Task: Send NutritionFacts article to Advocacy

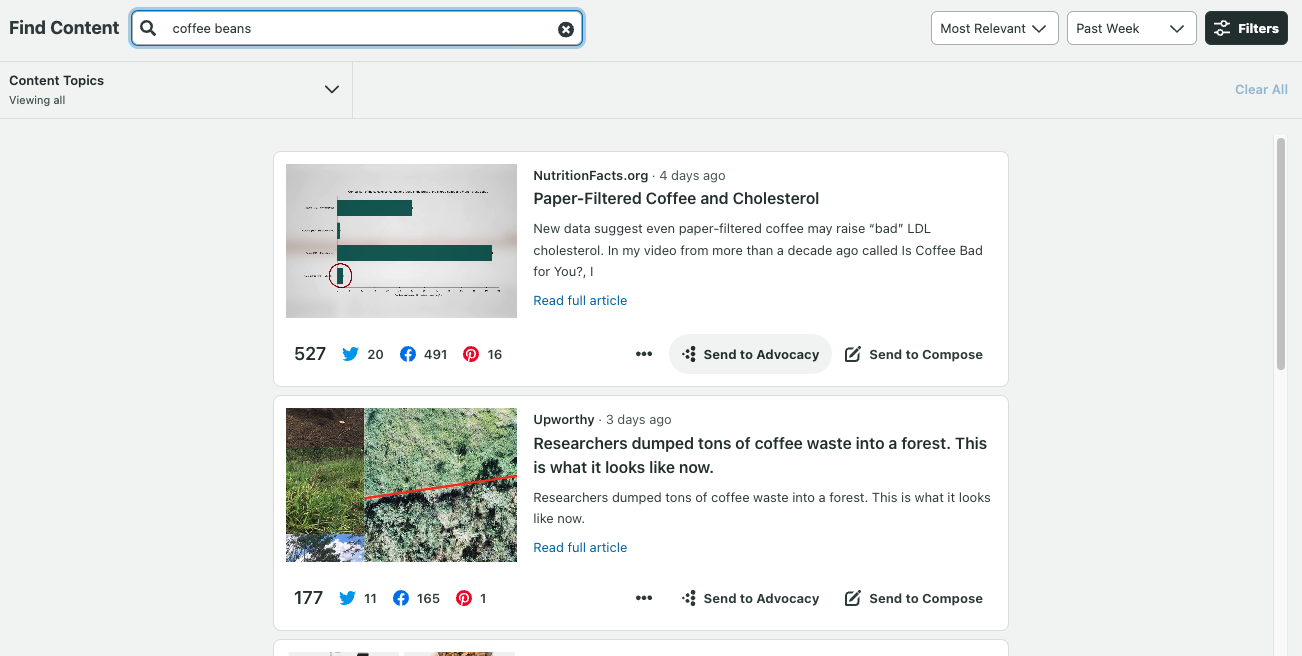Action: tap(750, 354)
